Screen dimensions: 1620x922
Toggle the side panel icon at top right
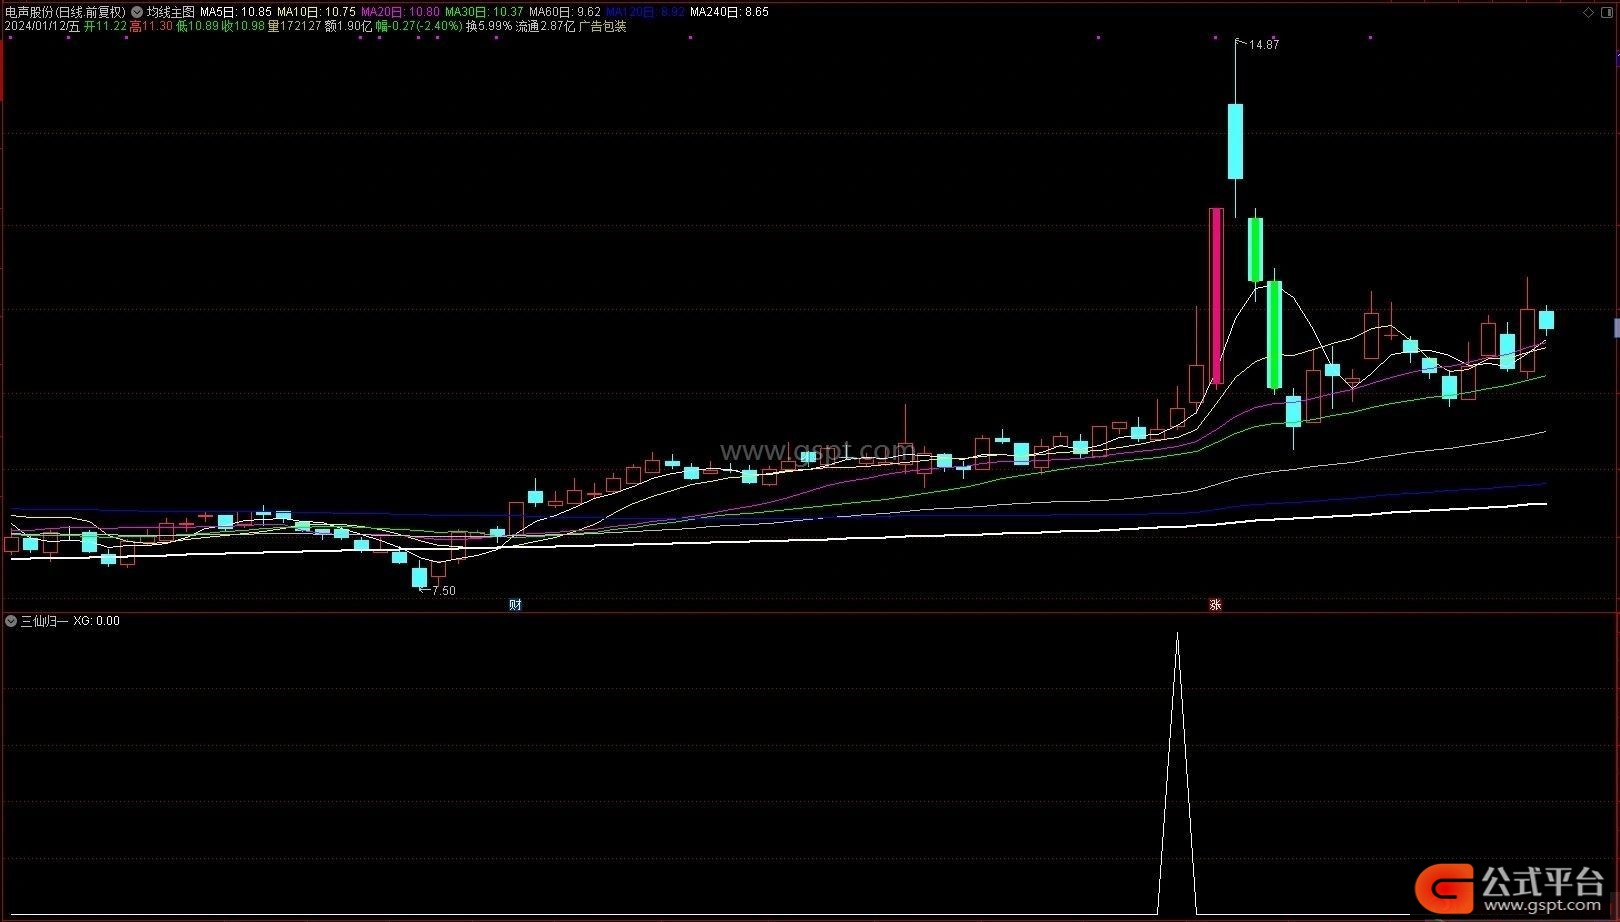click(x=1606, y=12)
